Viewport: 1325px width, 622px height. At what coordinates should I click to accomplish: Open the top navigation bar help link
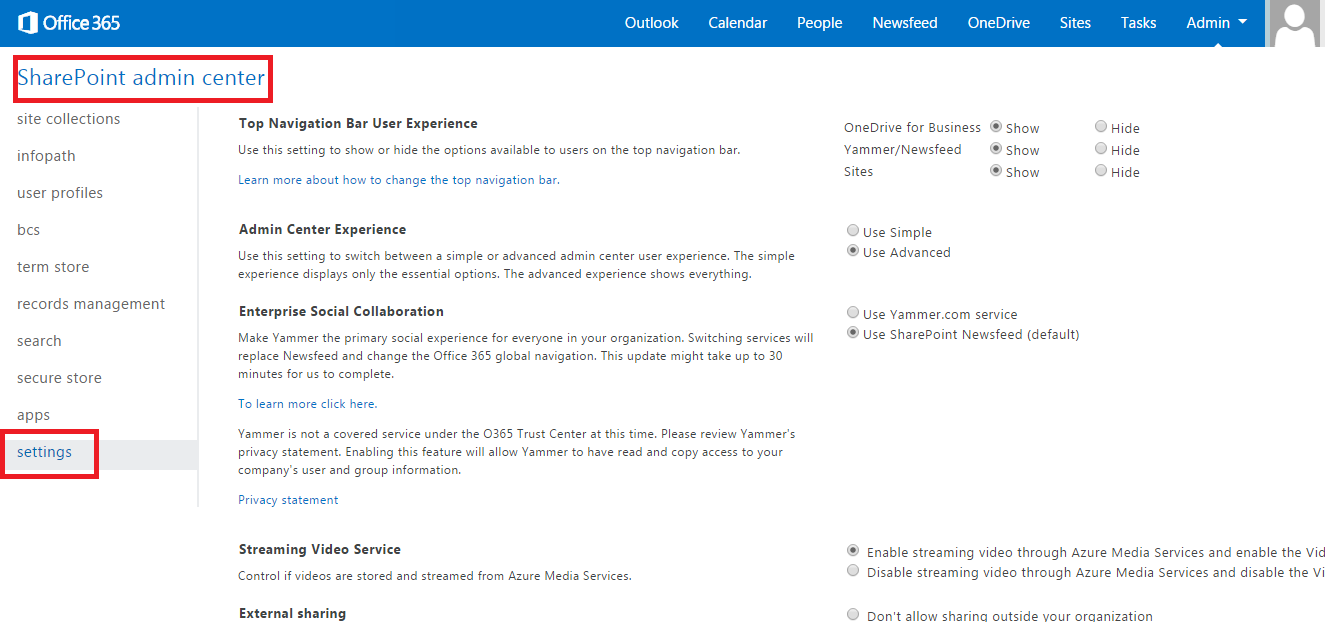pos(398,180)
